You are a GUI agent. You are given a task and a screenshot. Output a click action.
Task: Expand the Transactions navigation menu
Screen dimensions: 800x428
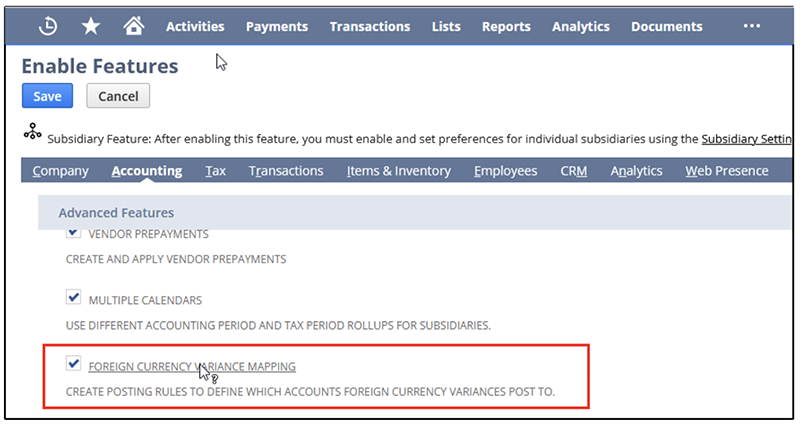(369, 27)
